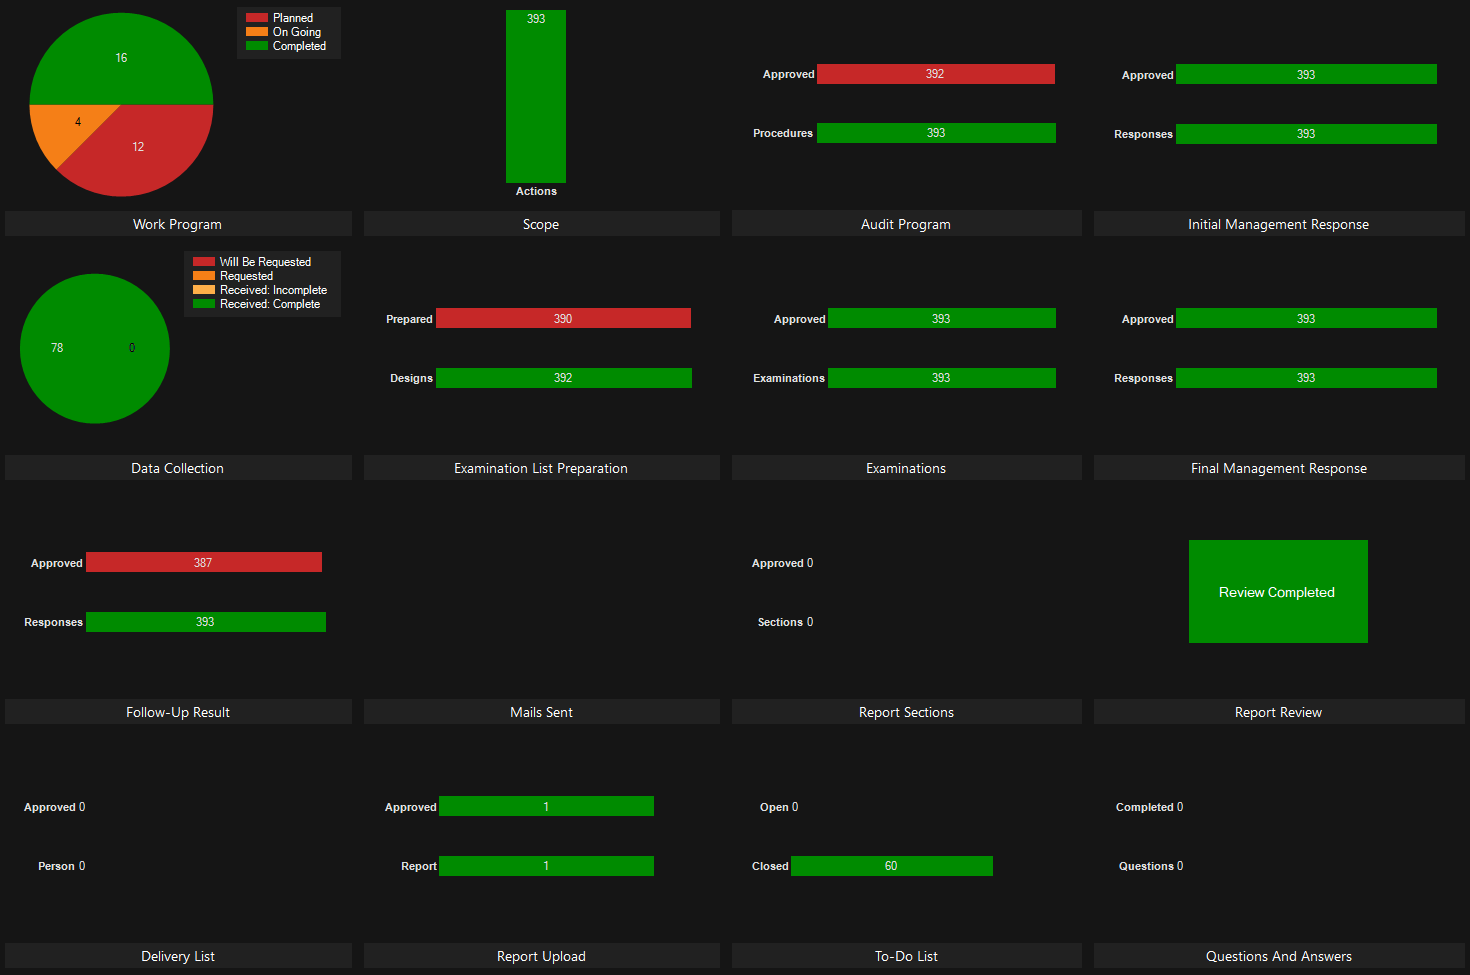The height and width of the screenshot is (975, 1470).
Task: Select the Completed green legend swatch
Action: coord(257,46)
